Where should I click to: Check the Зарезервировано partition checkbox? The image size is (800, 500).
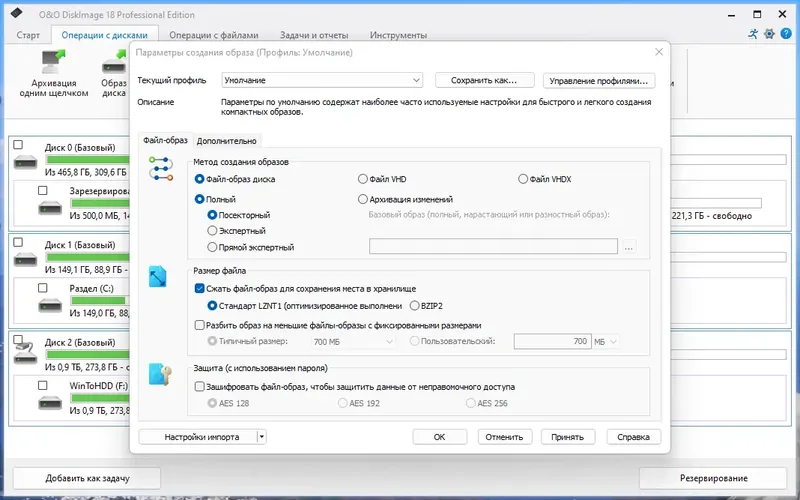pos(42,190)
